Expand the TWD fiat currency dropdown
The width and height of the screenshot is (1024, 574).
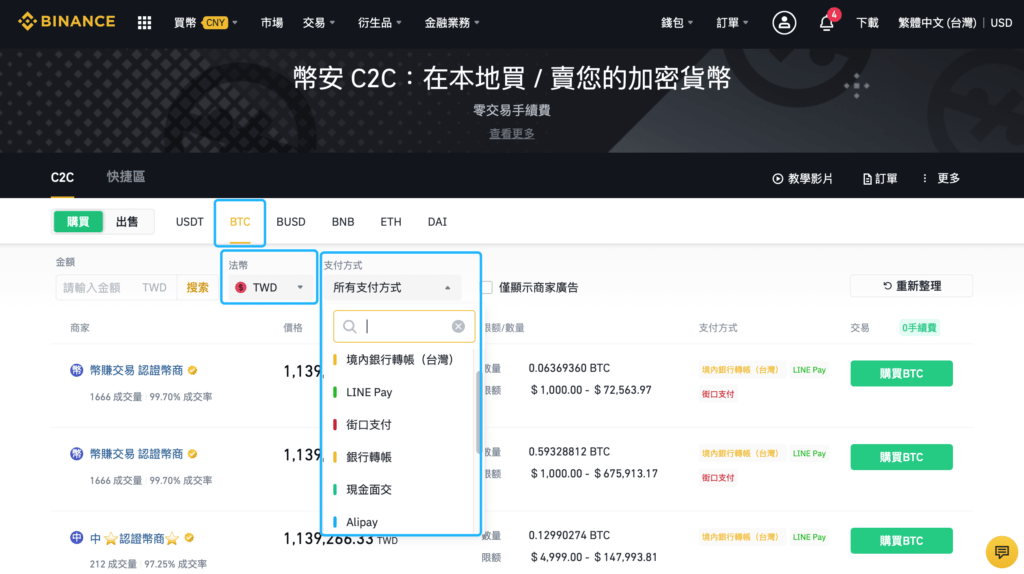point(269,287)
